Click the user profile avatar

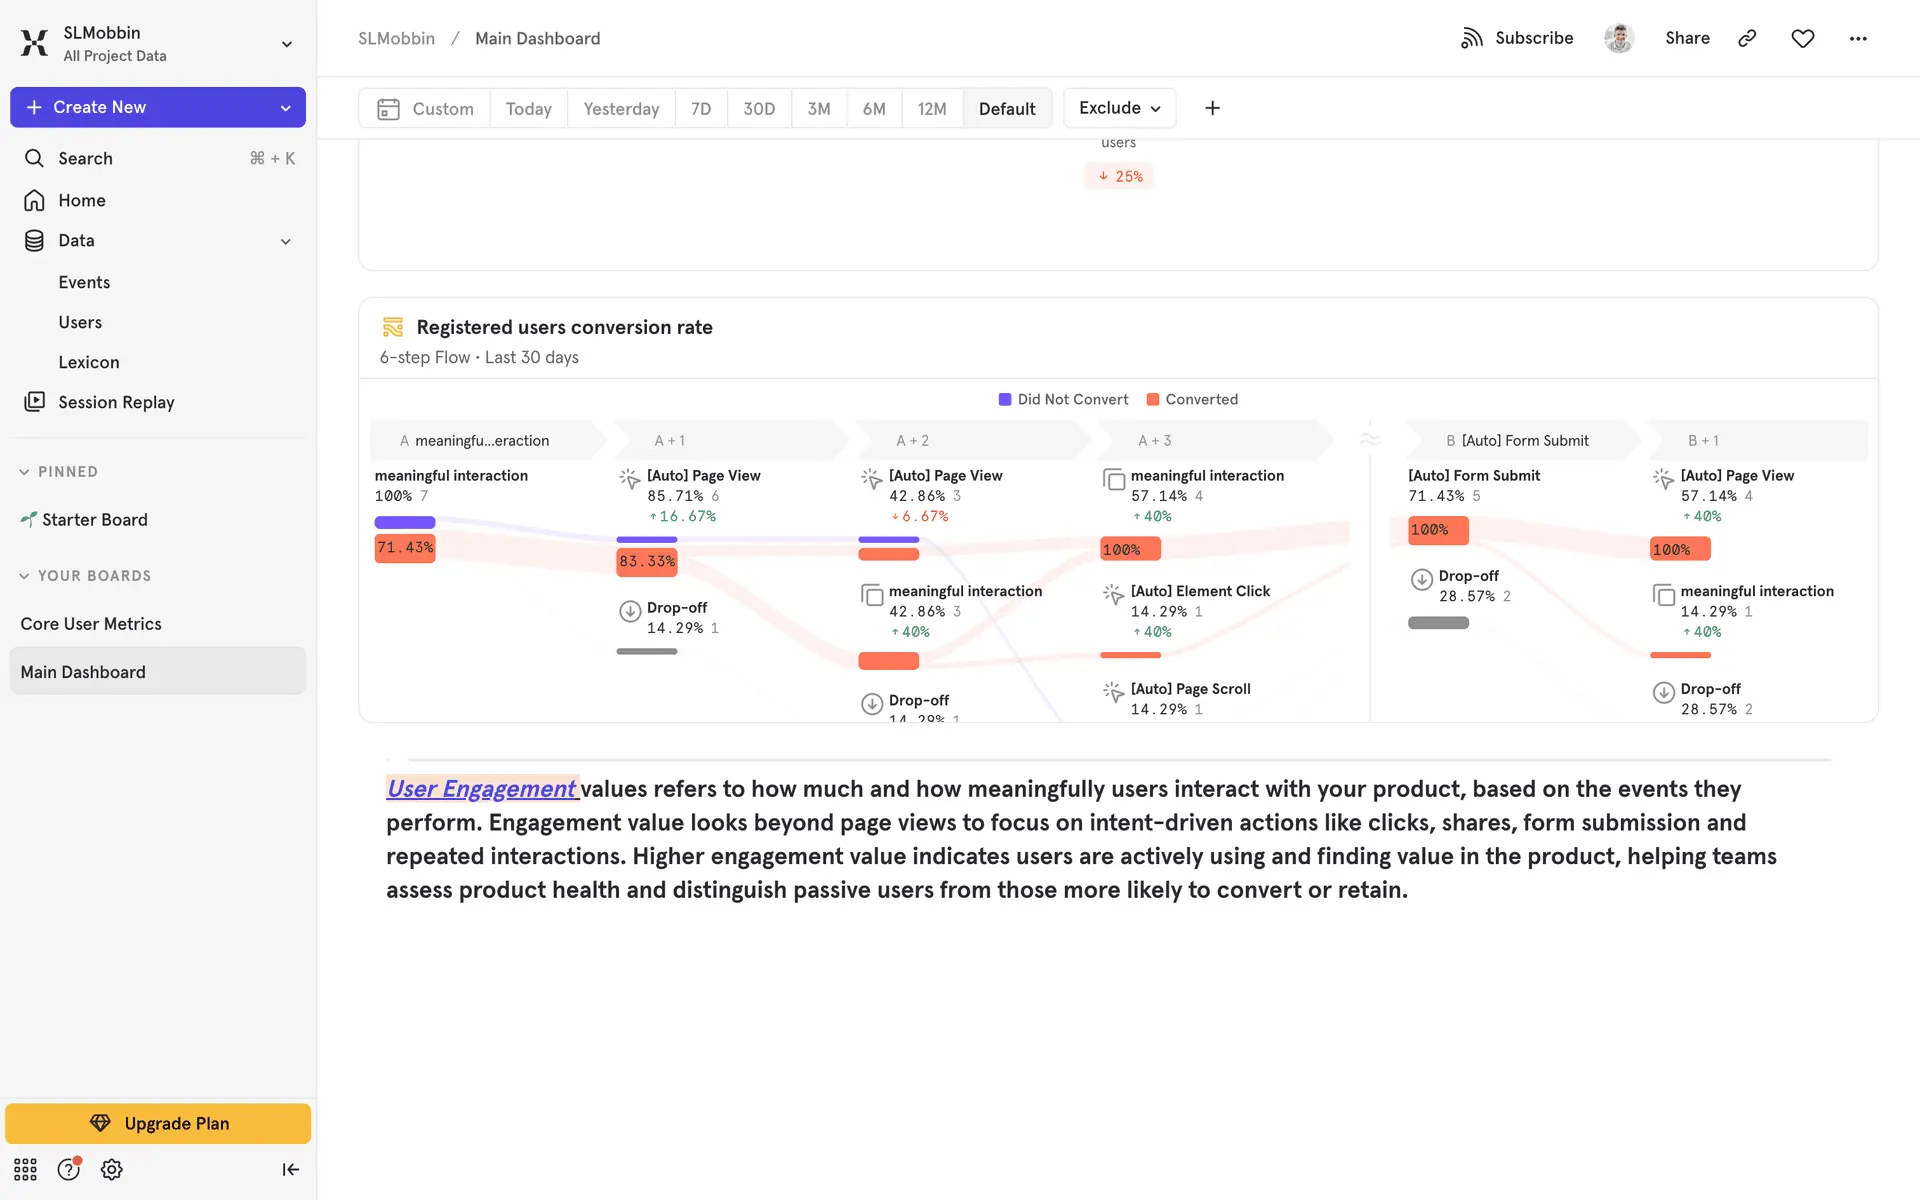(x=1618, y=38)
